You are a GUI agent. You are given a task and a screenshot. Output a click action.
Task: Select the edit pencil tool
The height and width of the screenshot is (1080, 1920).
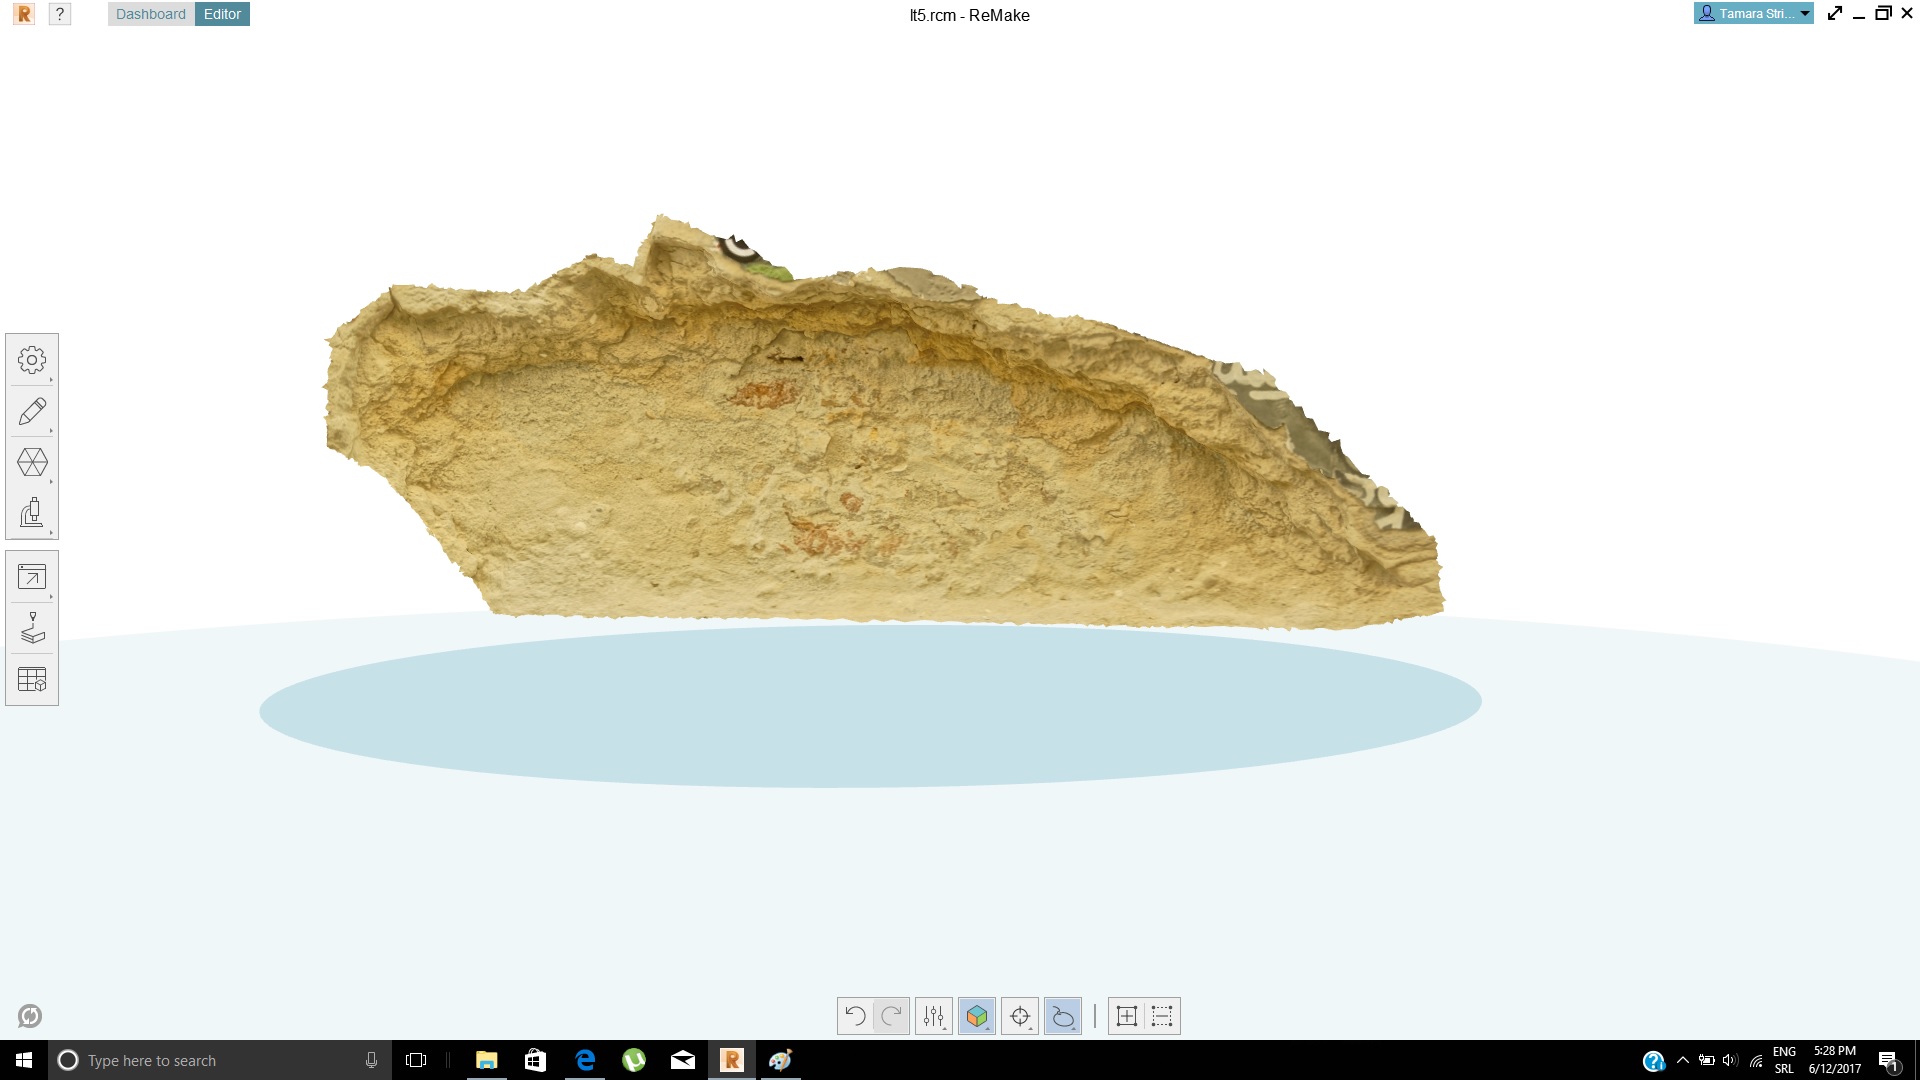(32, 411)
